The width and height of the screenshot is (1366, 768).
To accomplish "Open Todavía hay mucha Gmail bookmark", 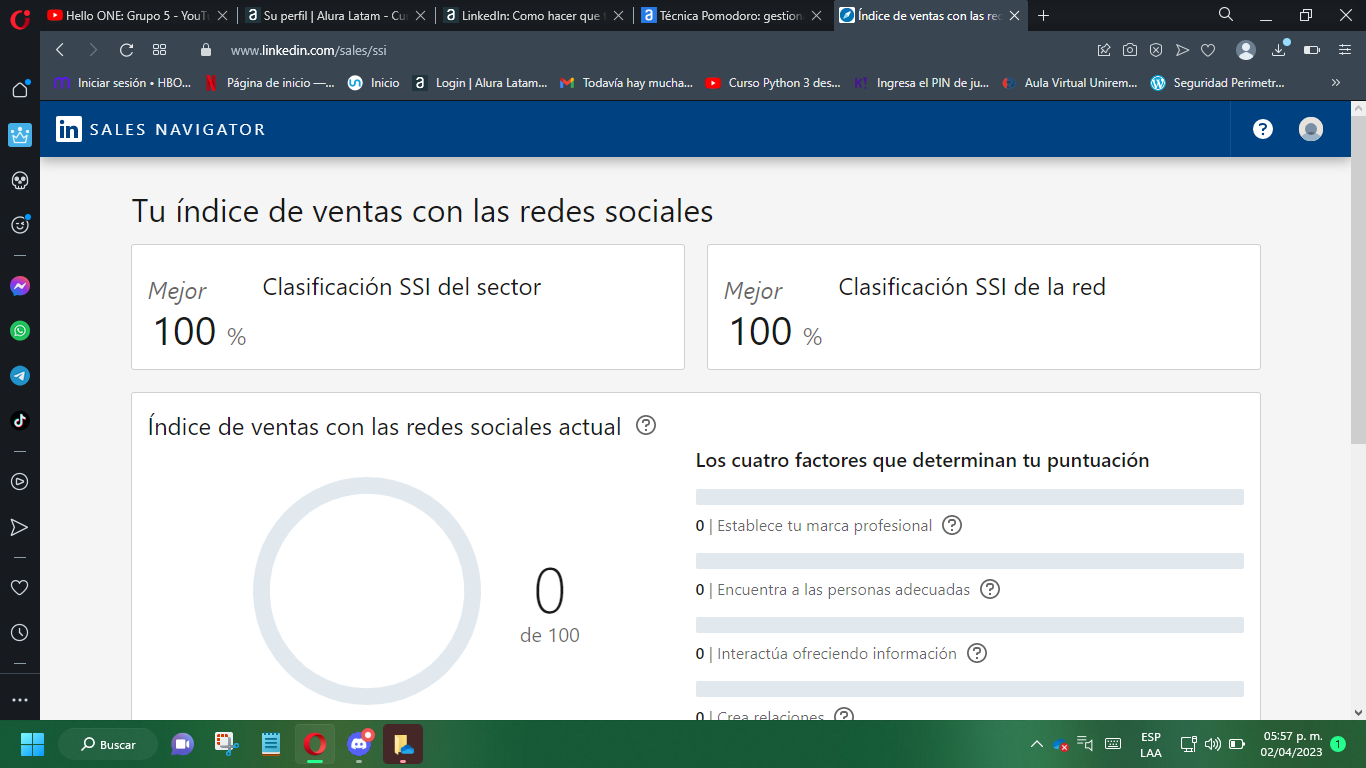I will point(626,83).
